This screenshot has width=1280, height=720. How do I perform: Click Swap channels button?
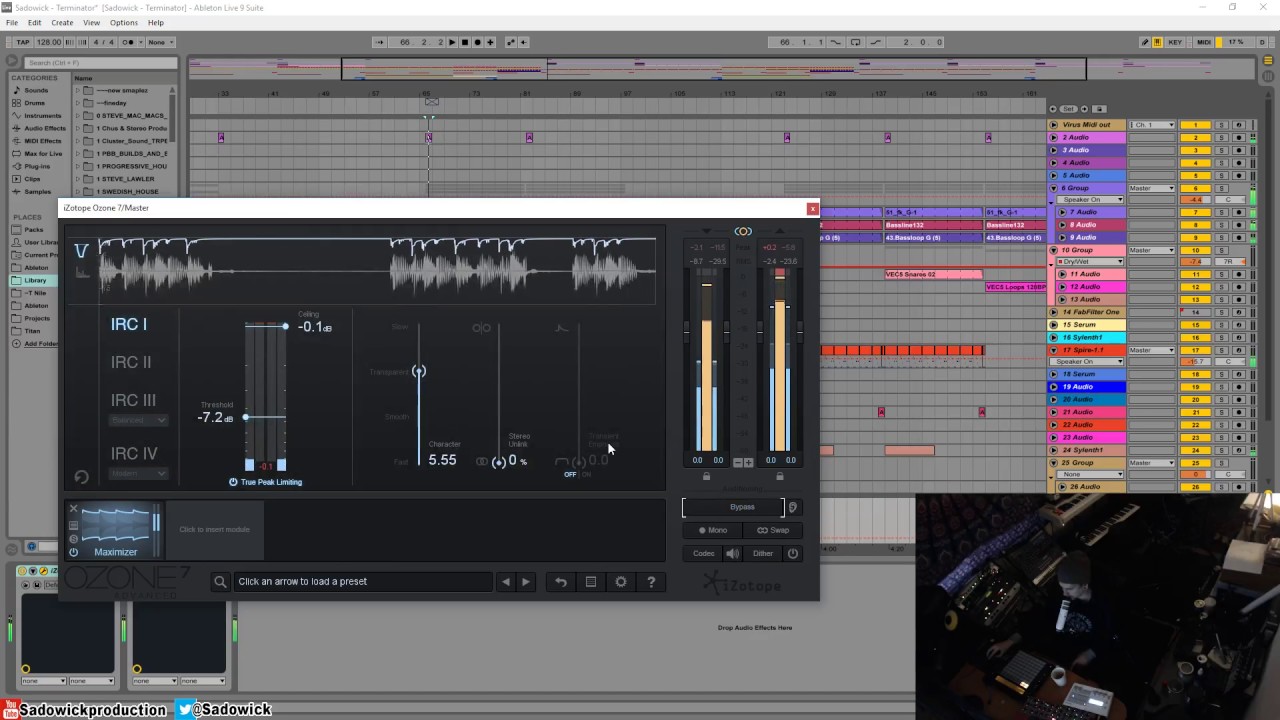[773, 530]
